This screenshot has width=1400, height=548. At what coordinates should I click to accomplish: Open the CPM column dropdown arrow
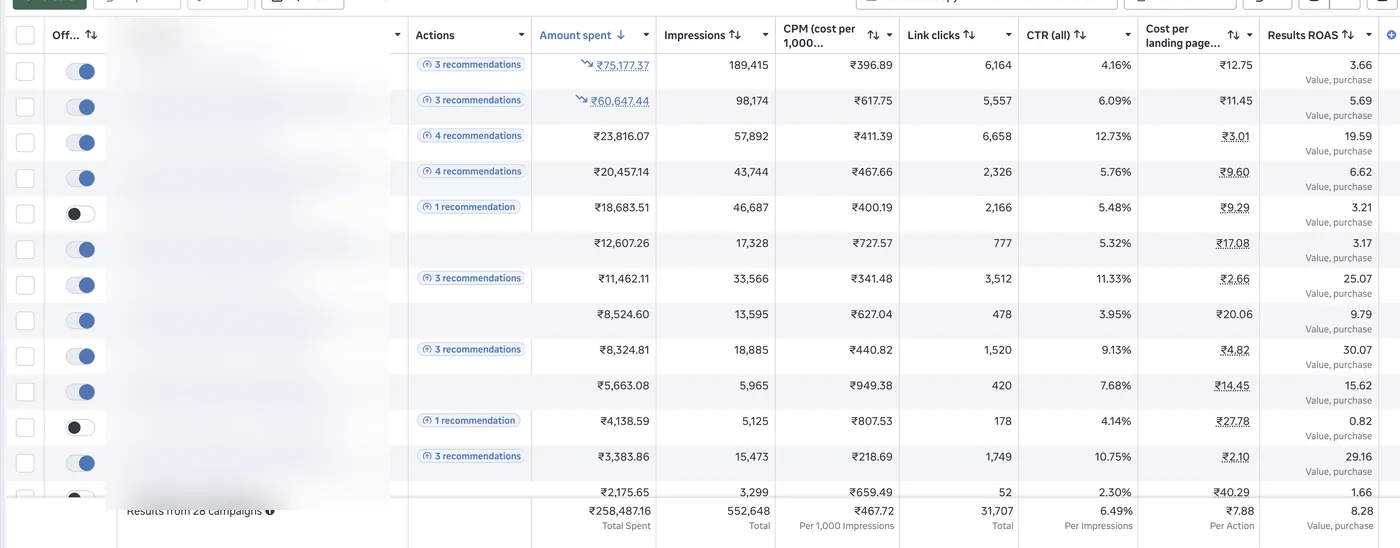(889, 35)
